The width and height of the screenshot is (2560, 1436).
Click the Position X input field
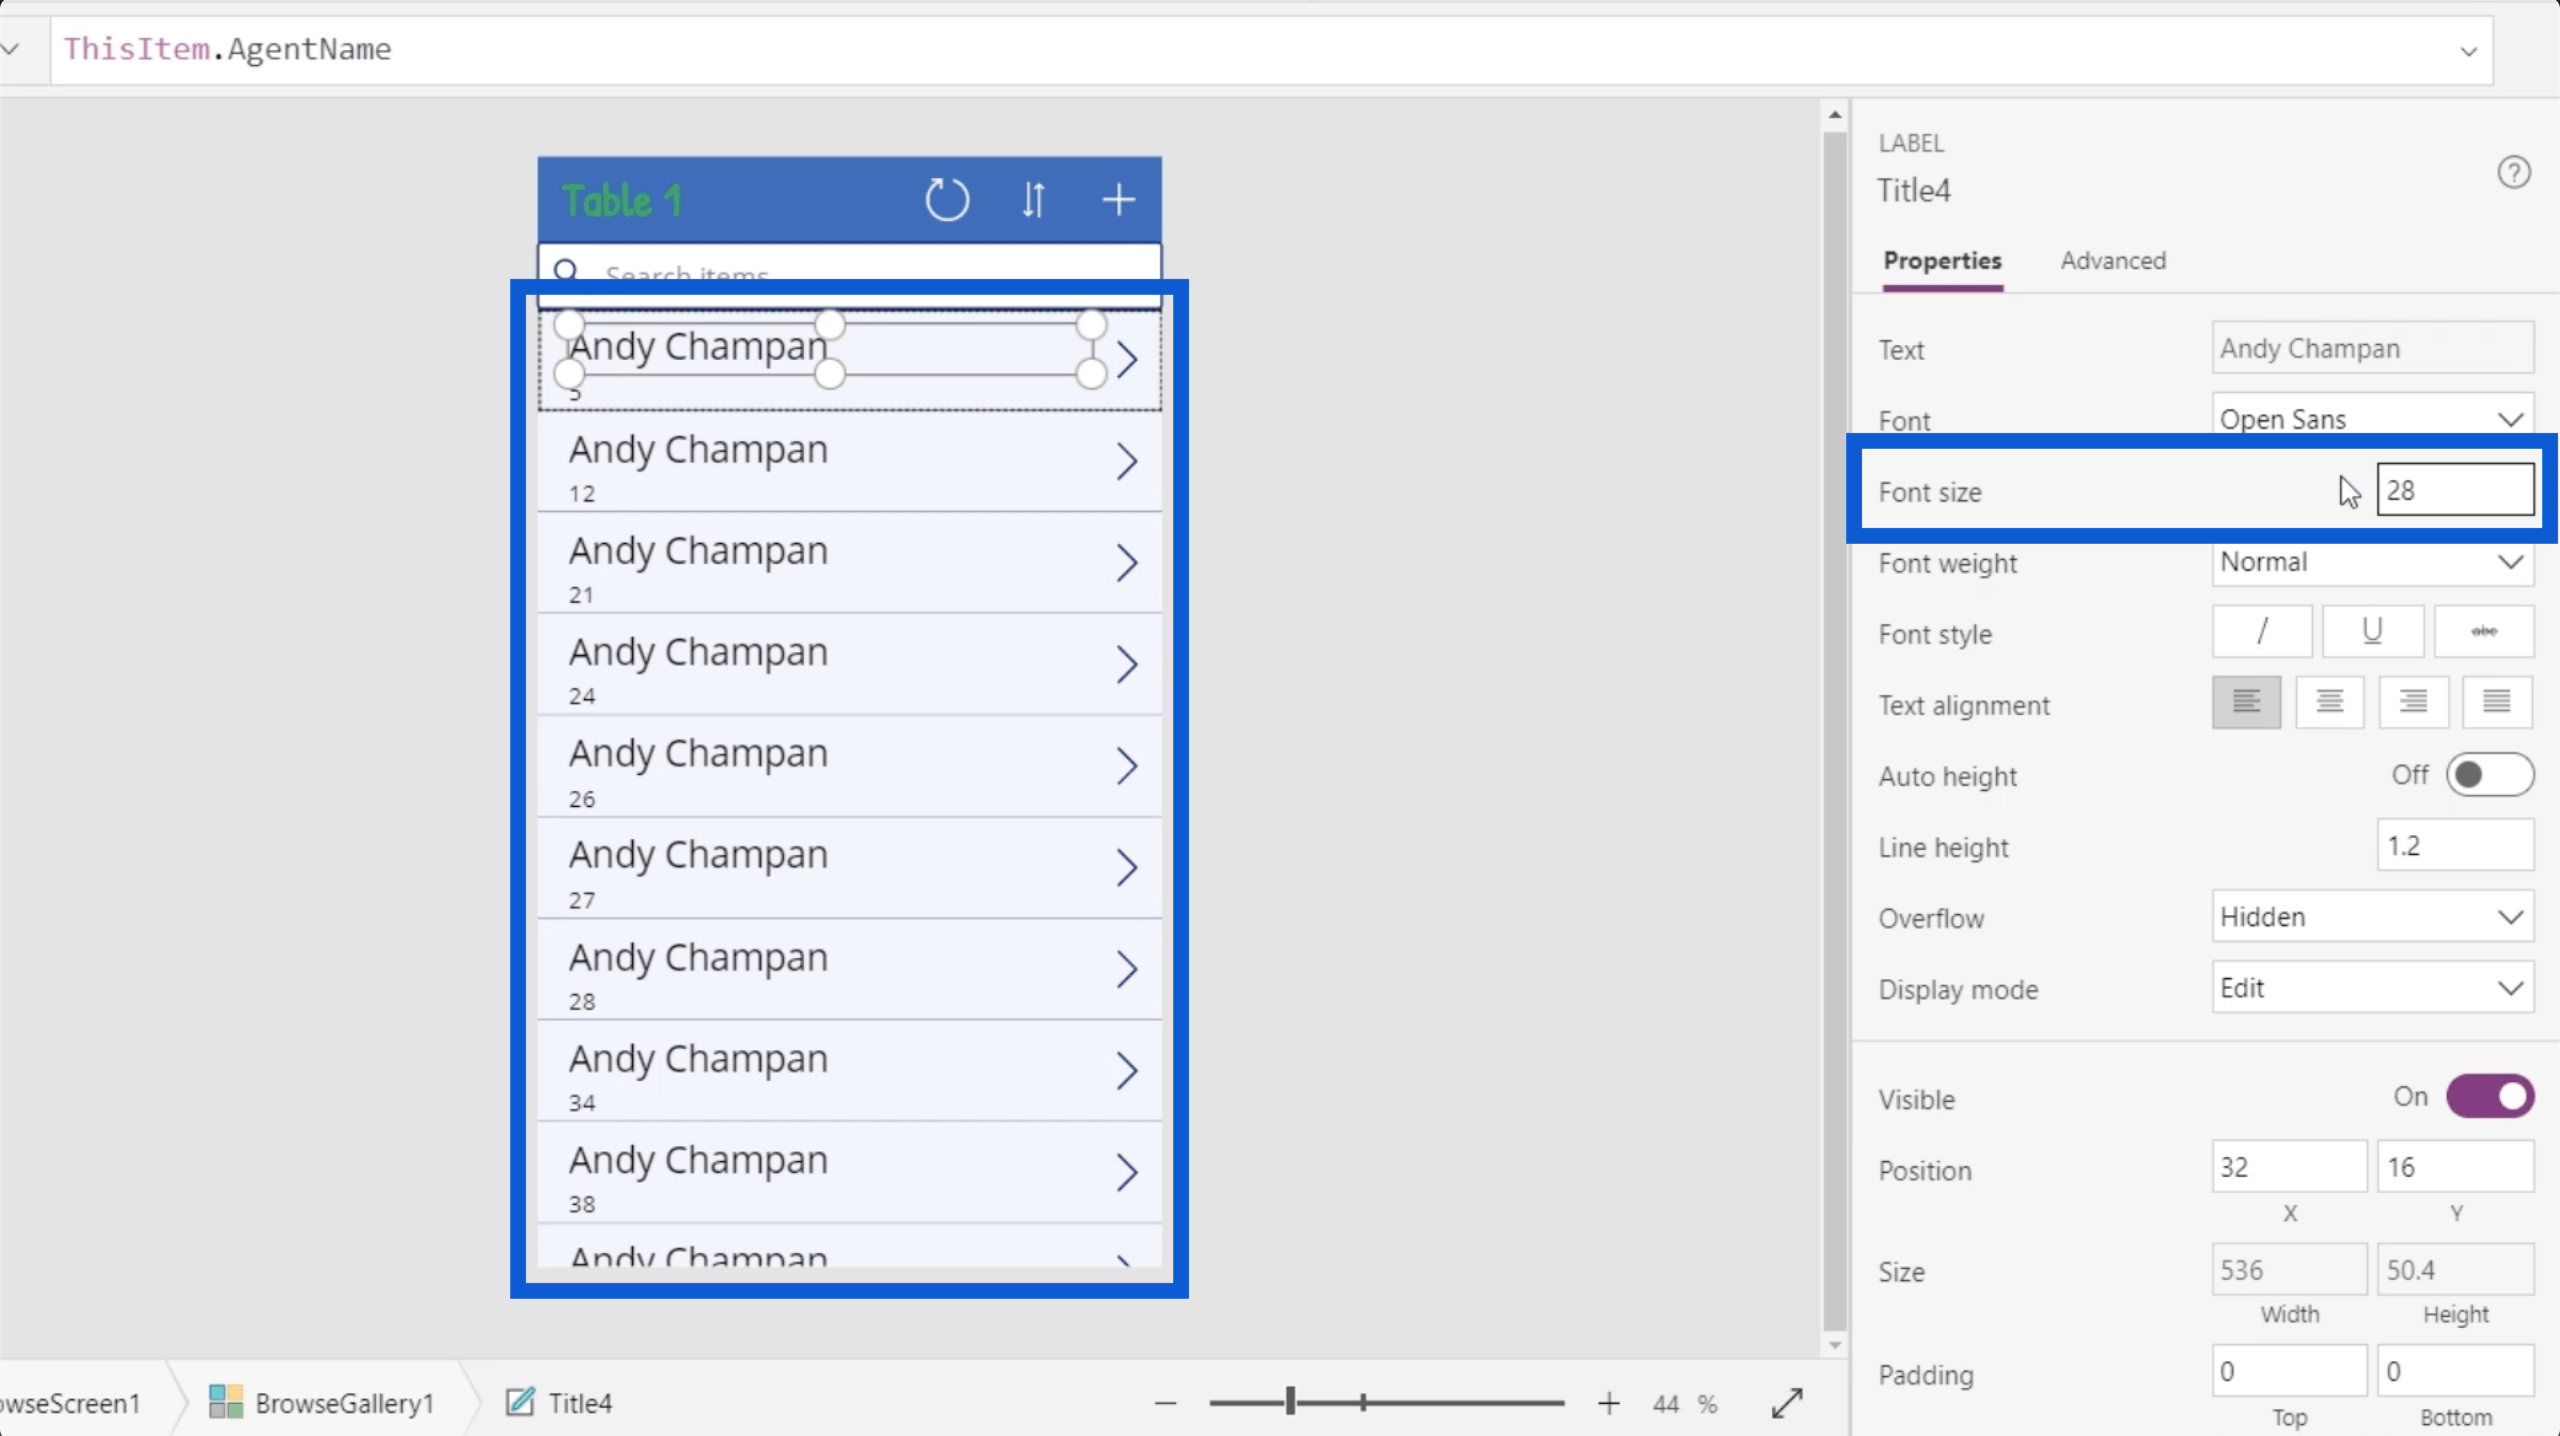[2289, 1166]
